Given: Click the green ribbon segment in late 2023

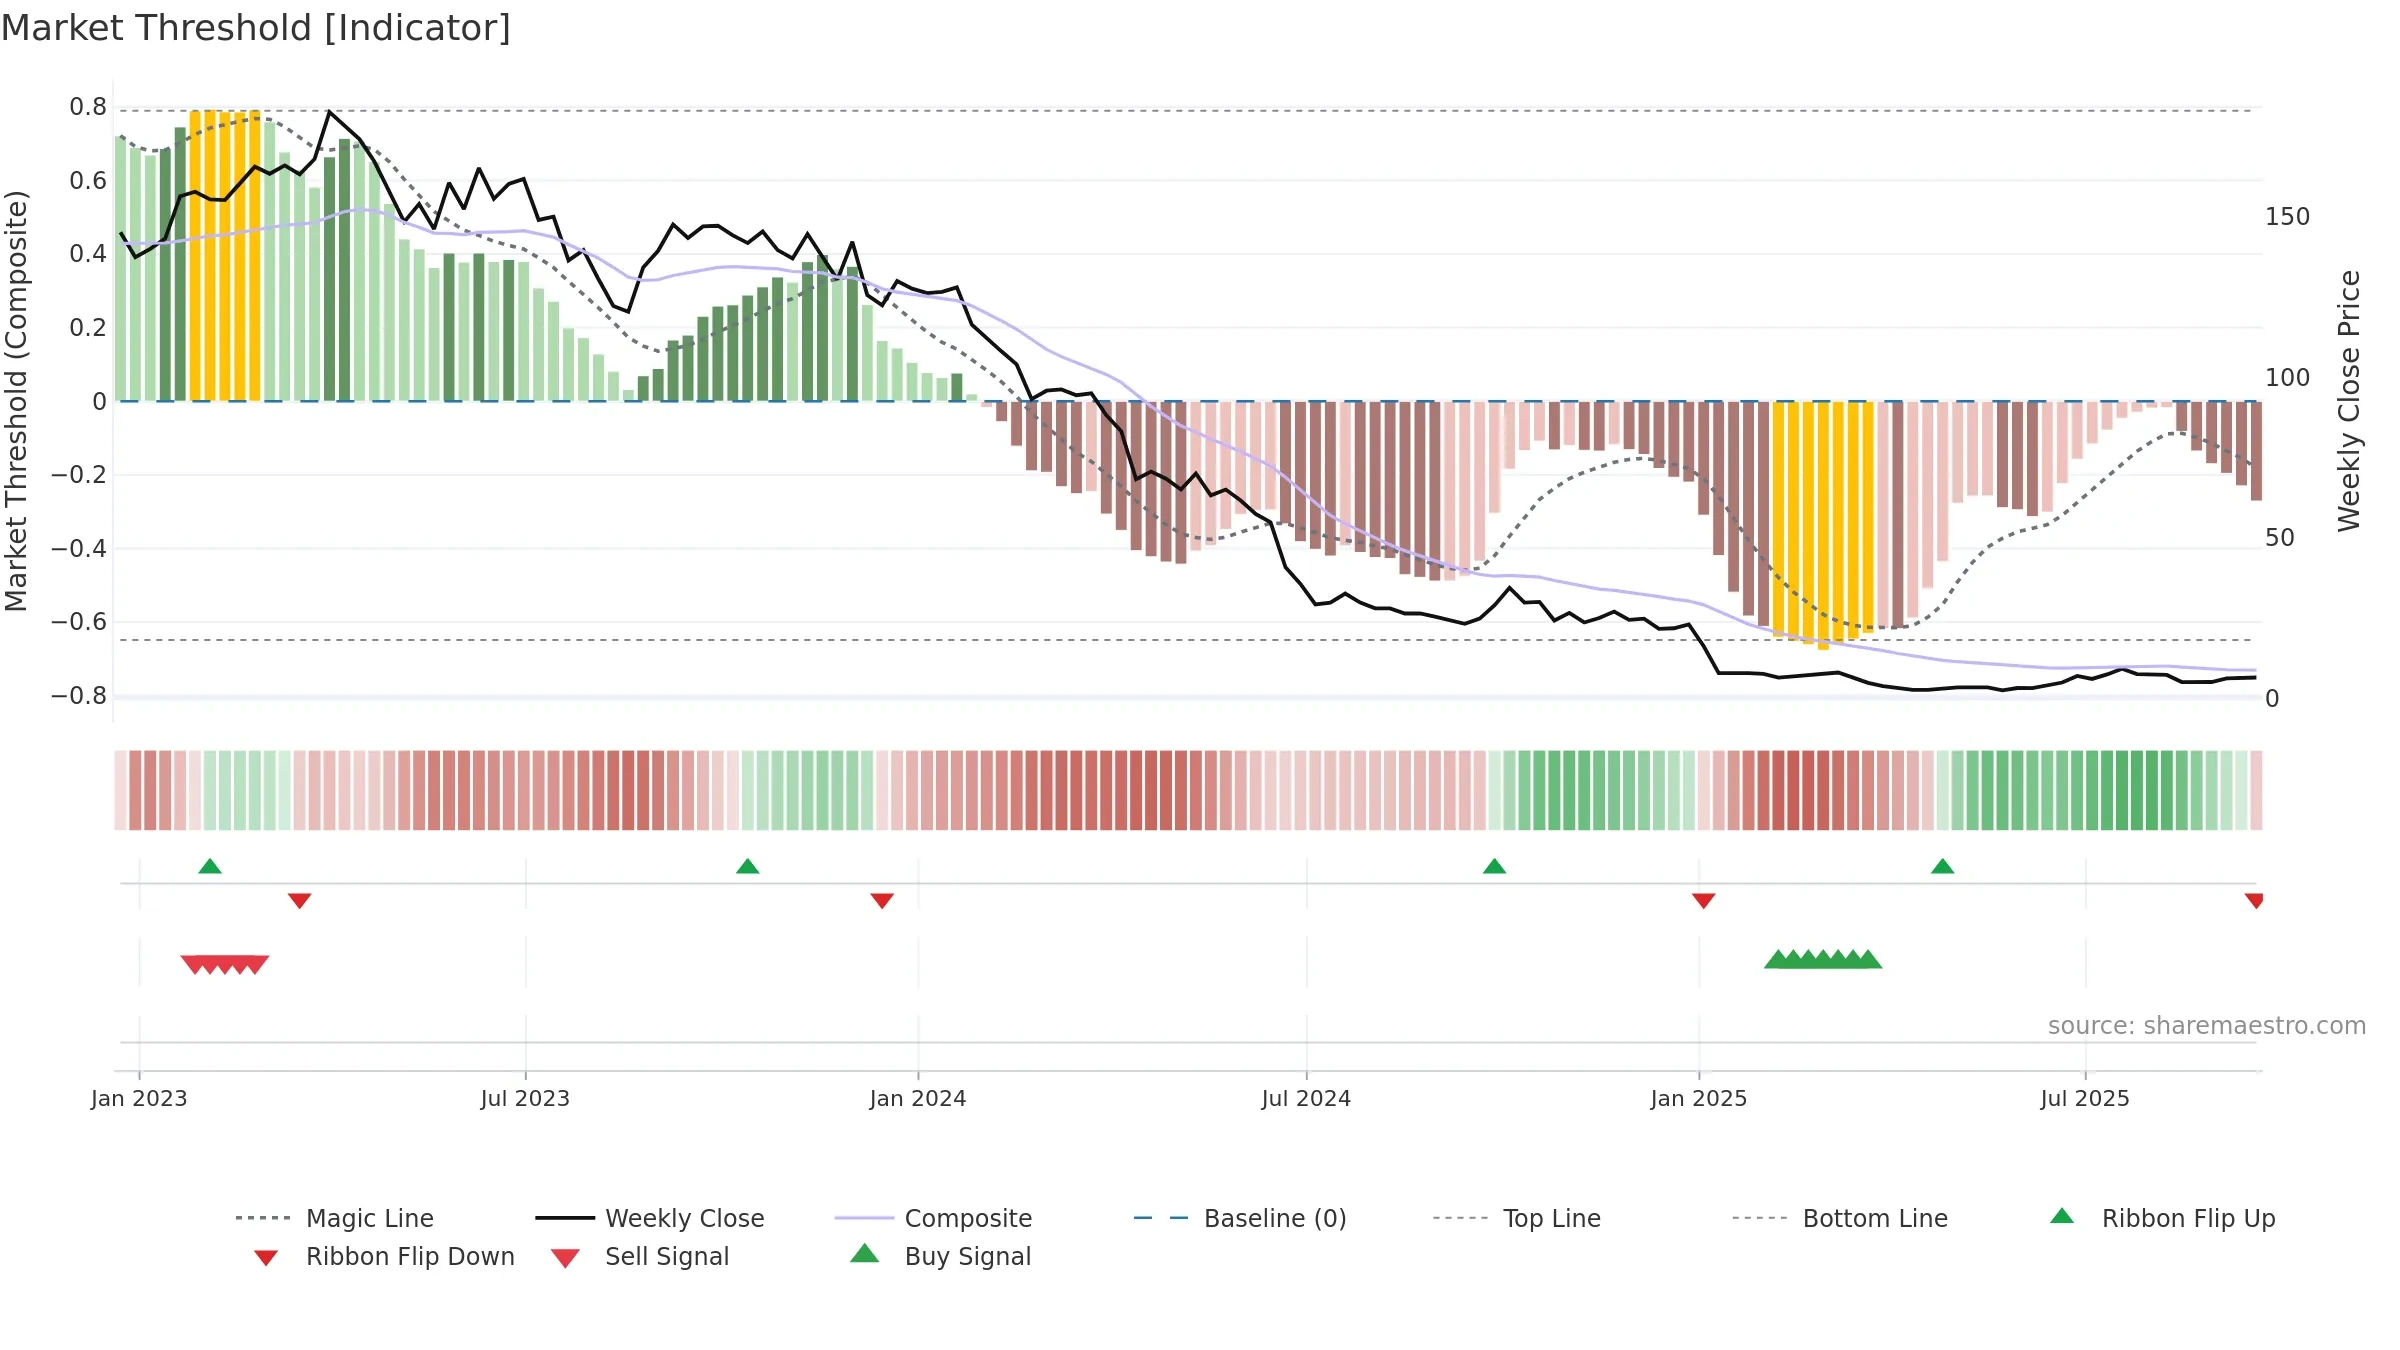Looking at the screenshot, I should [x=808, y=790].
